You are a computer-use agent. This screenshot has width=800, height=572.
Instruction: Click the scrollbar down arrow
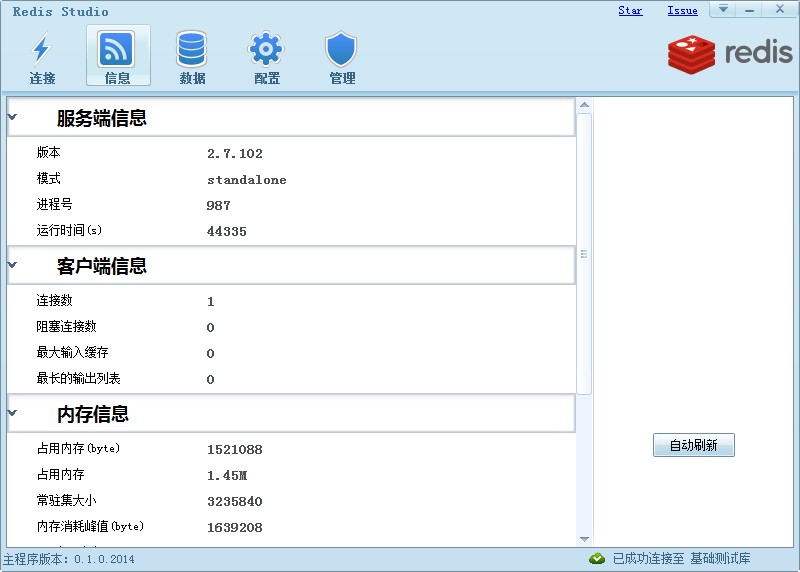585,539
